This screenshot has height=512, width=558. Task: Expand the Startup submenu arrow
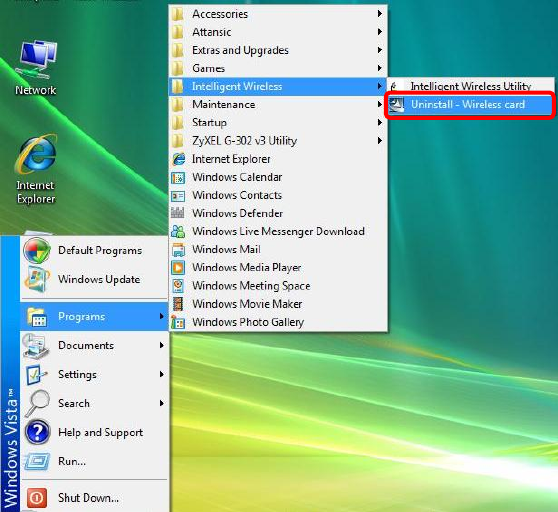click(380, 123)
